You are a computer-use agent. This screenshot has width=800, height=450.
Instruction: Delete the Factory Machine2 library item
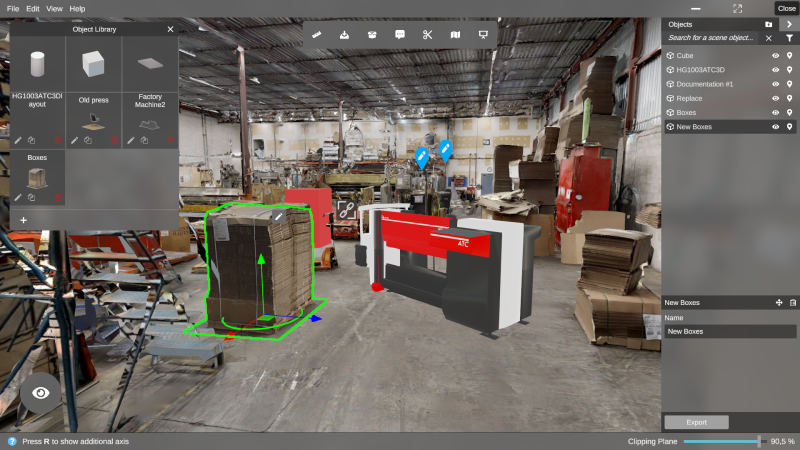click(171, 140)
